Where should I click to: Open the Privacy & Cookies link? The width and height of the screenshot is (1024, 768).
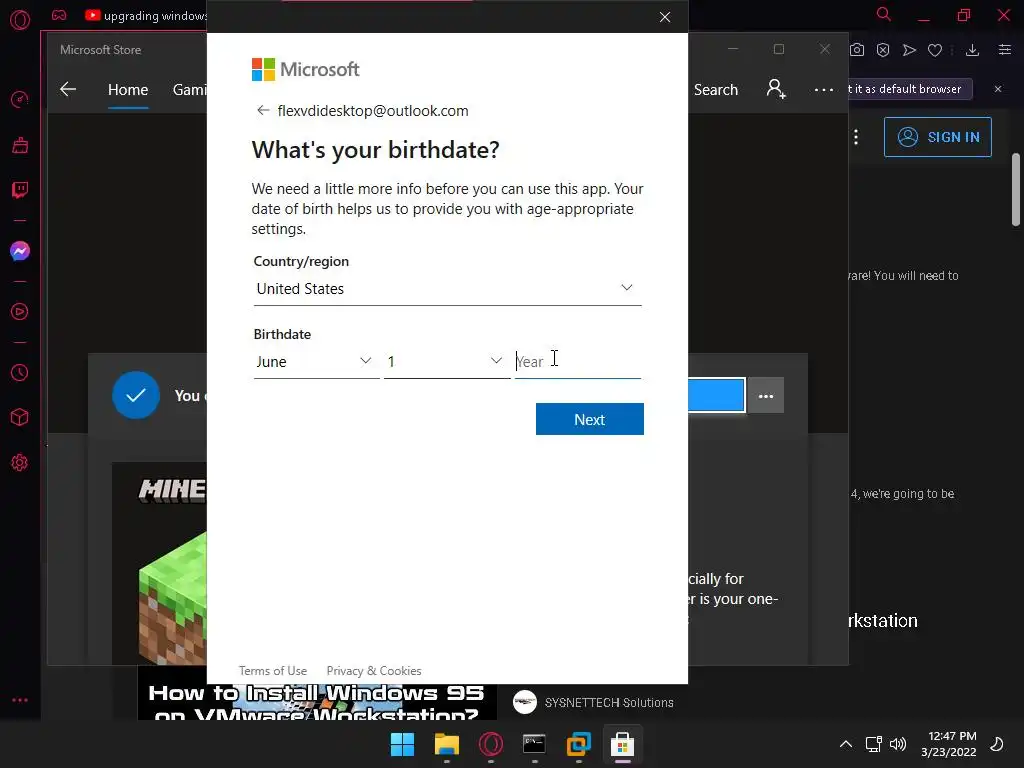click(374, 671)
